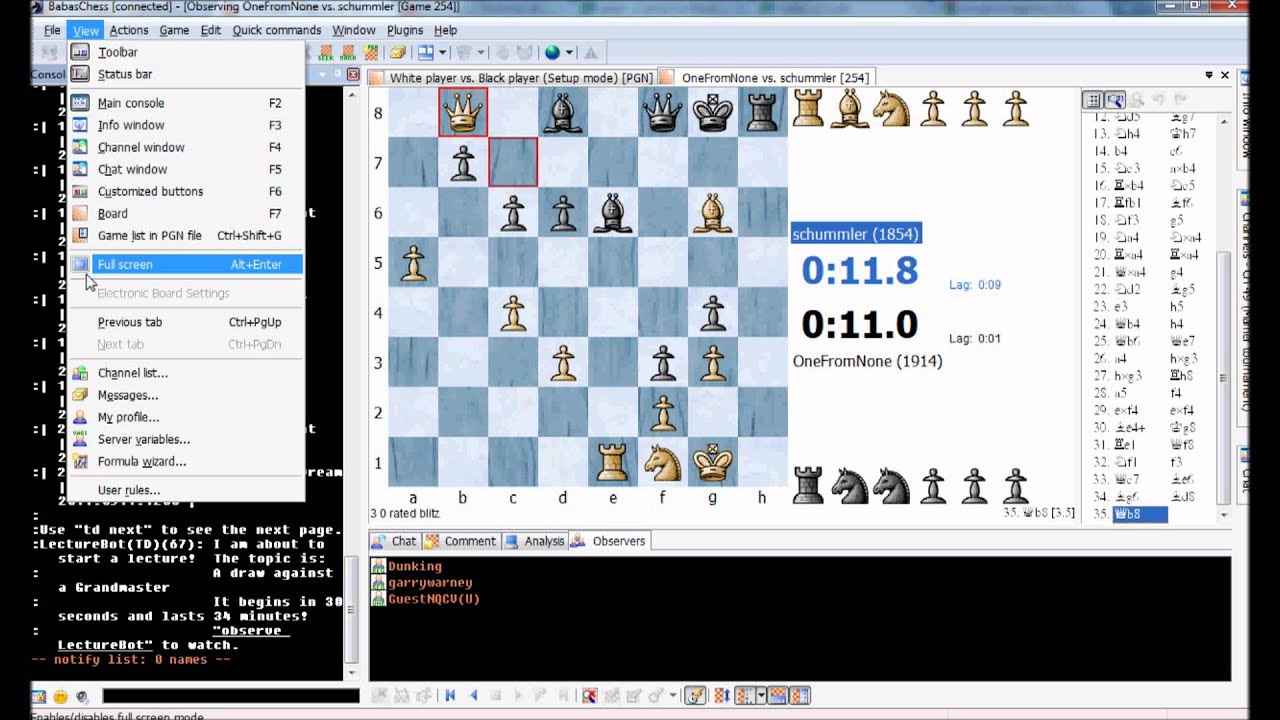Select Game list in PGN file entry

click(x=185, y=235)
